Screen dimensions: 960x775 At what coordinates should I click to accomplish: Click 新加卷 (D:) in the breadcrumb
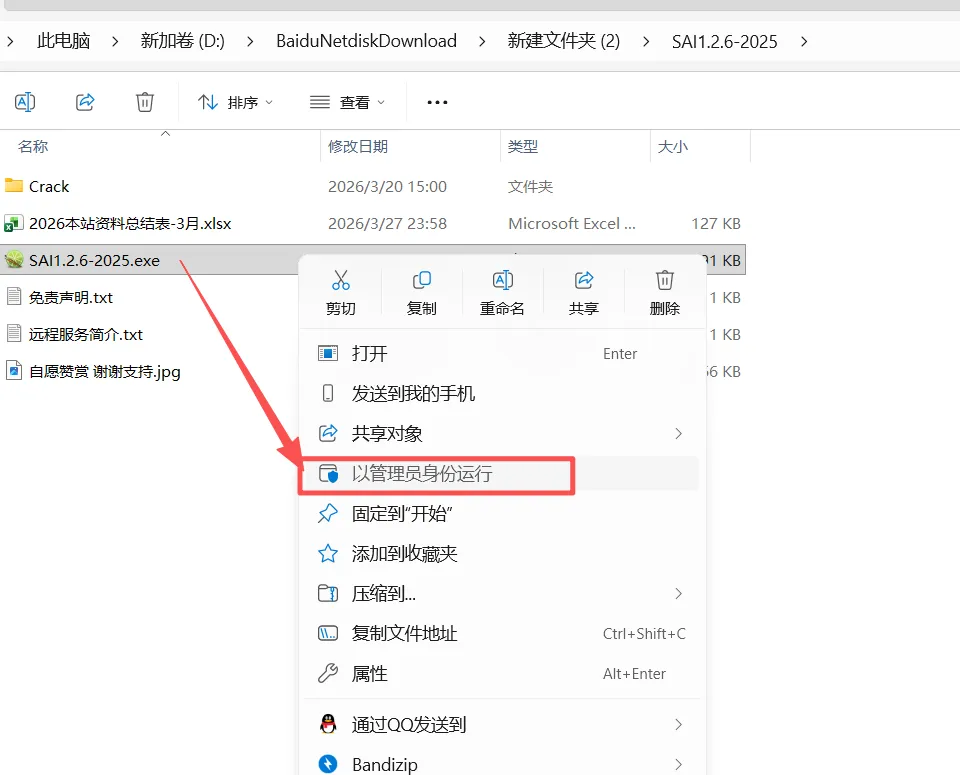[182, 41]
